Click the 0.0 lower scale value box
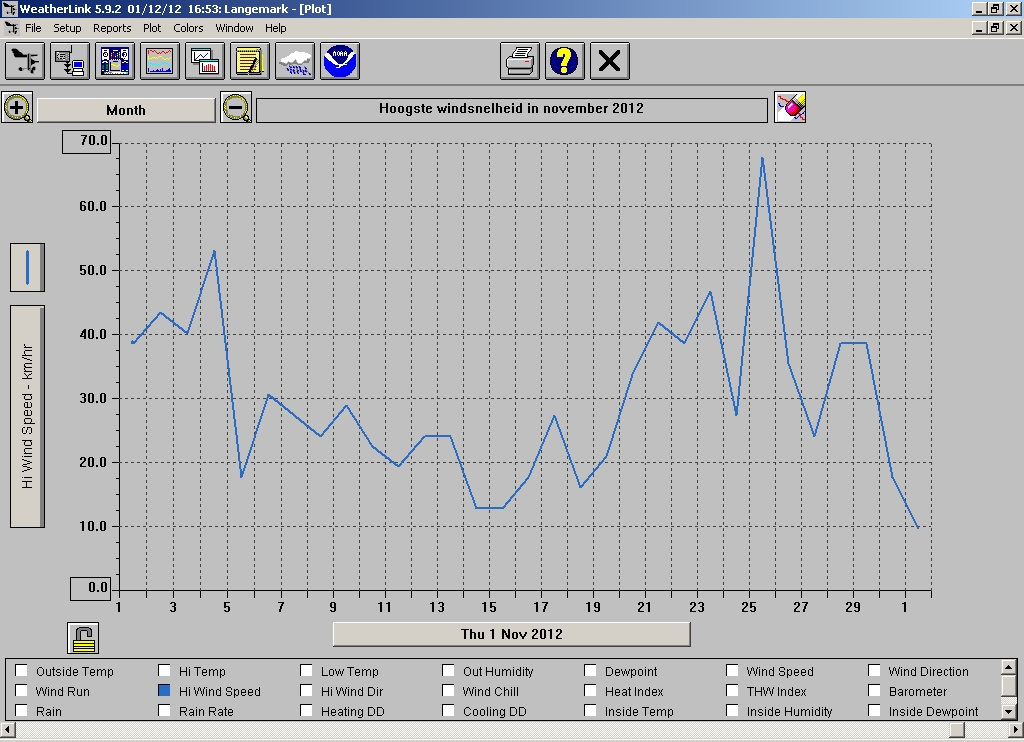This screenshot has width=1024, height=742. (91, 589)
